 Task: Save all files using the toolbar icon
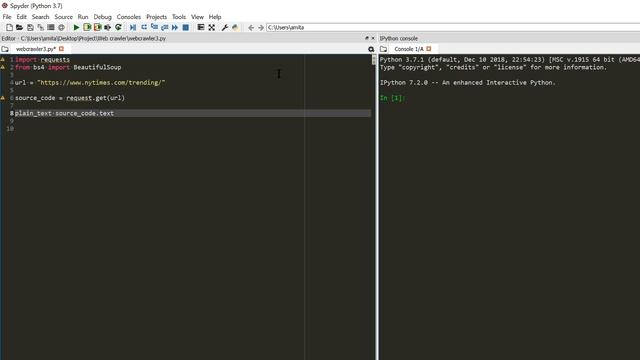[40, 27]
